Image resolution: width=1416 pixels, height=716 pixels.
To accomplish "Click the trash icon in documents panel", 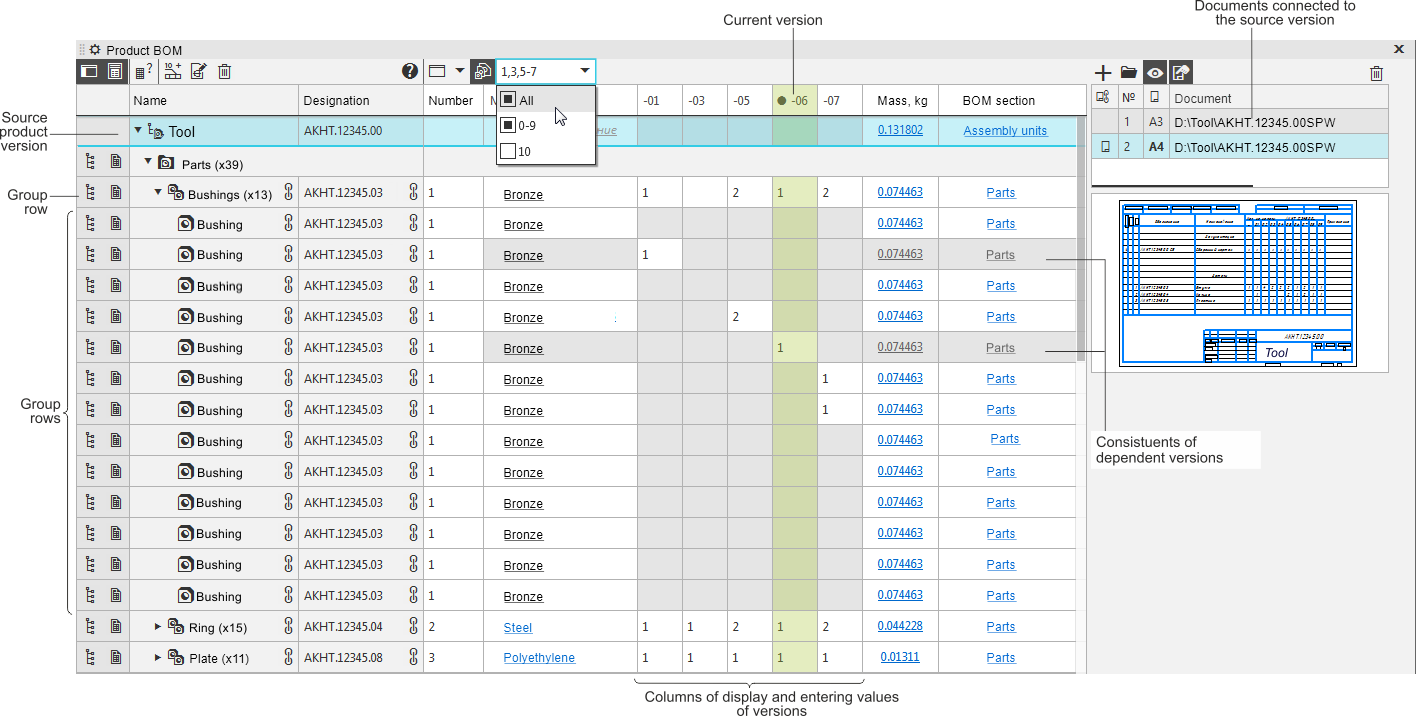I will [1376, 73].
